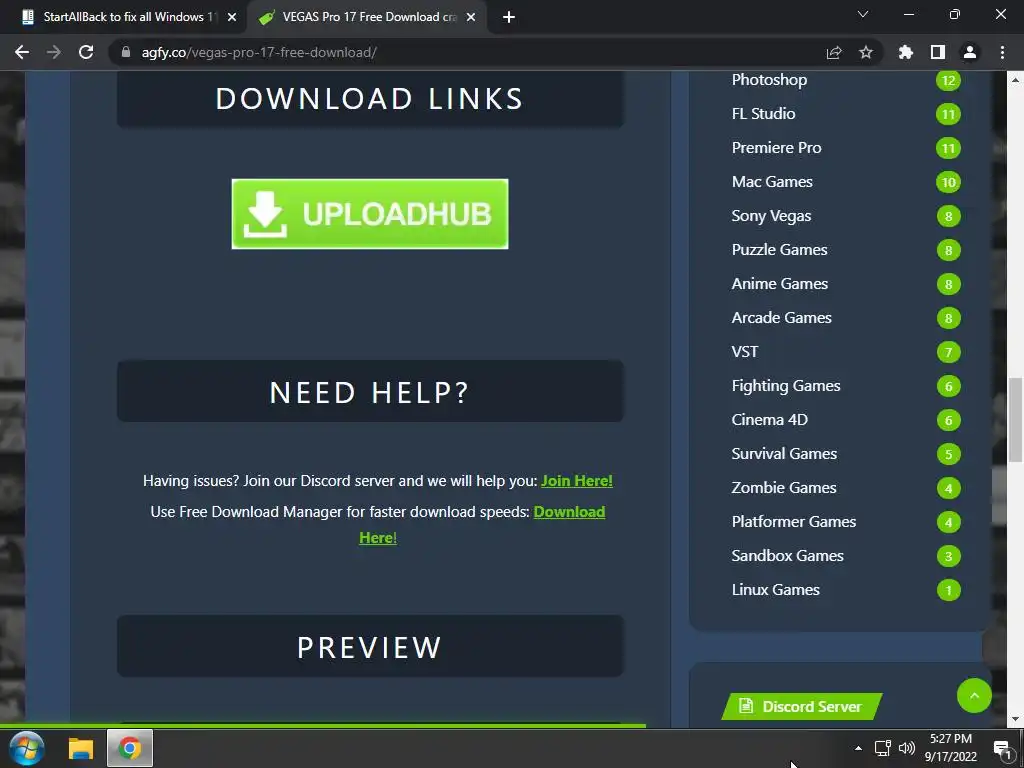Open the Sony Vegas category
This screenshot has width=1024, height=768.
click(771, 216)
